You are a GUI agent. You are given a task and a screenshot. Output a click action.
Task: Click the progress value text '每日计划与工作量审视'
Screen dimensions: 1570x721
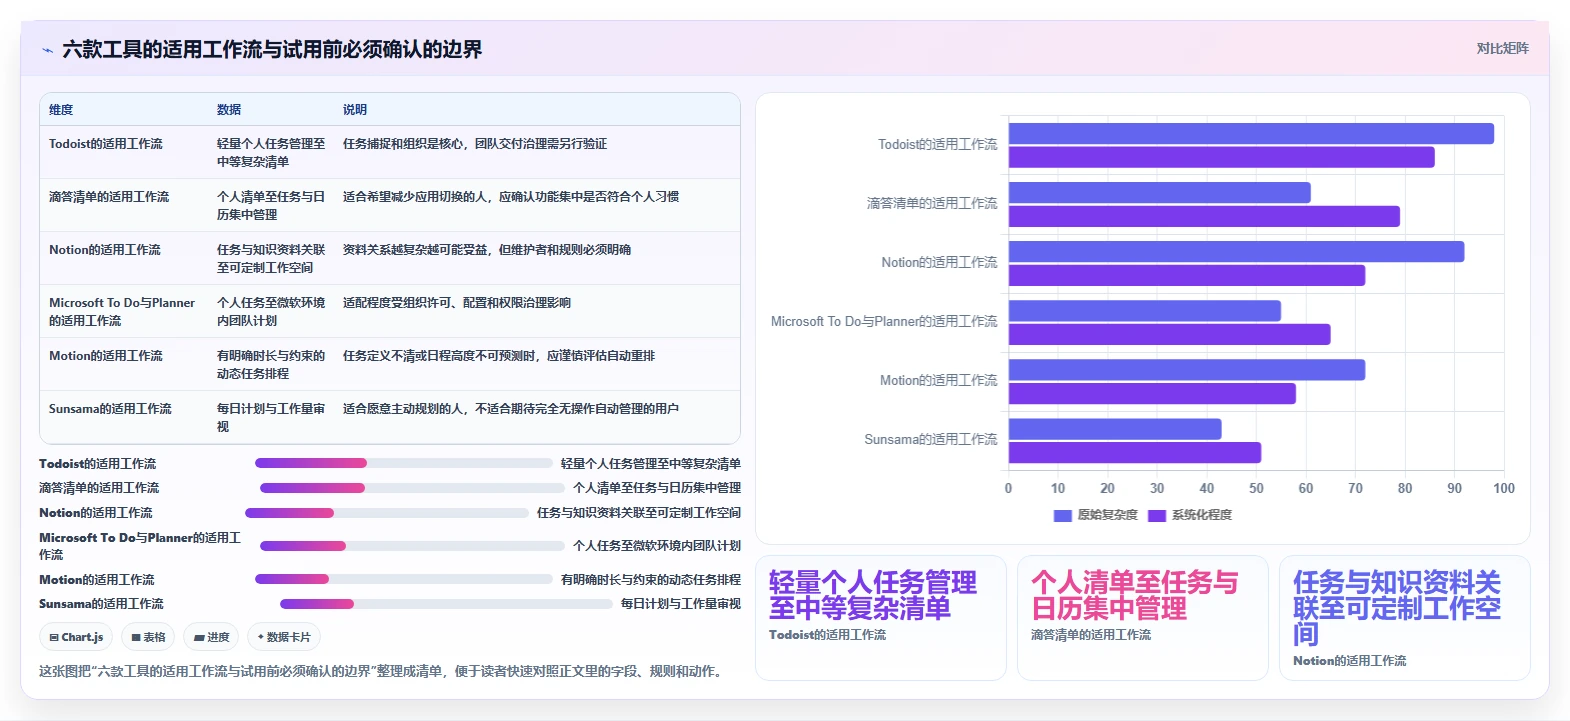click(681, 604)
